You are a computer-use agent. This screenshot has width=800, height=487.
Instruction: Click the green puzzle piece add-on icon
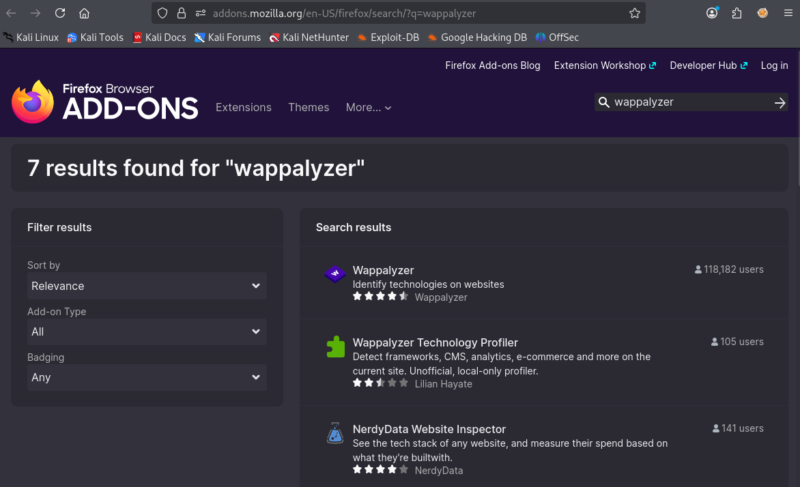335,347
